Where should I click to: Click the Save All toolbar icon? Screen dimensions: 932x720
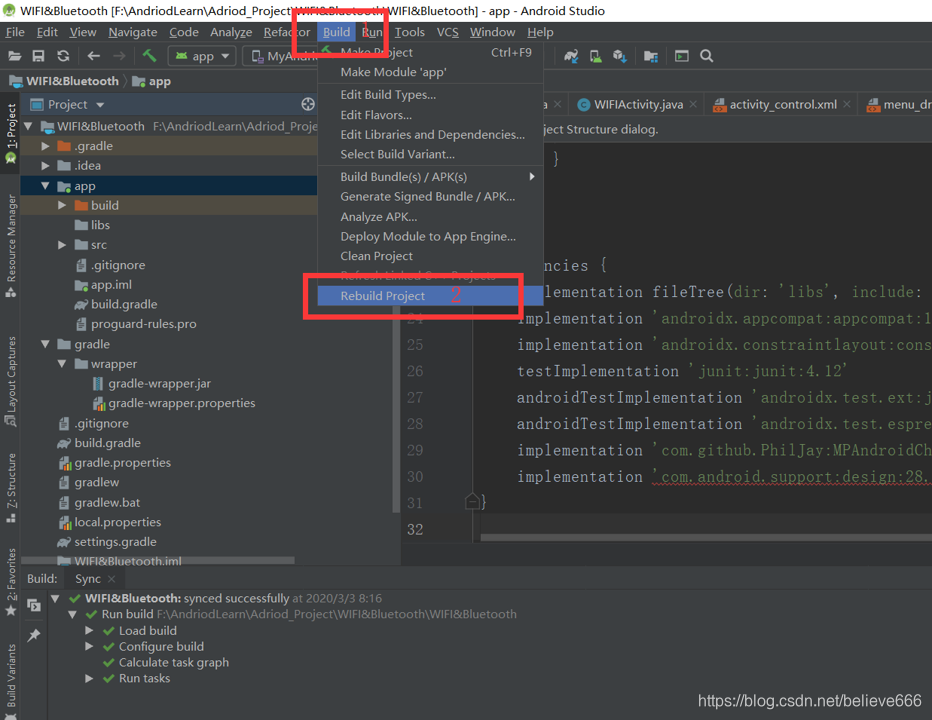(x=39, y=56)
